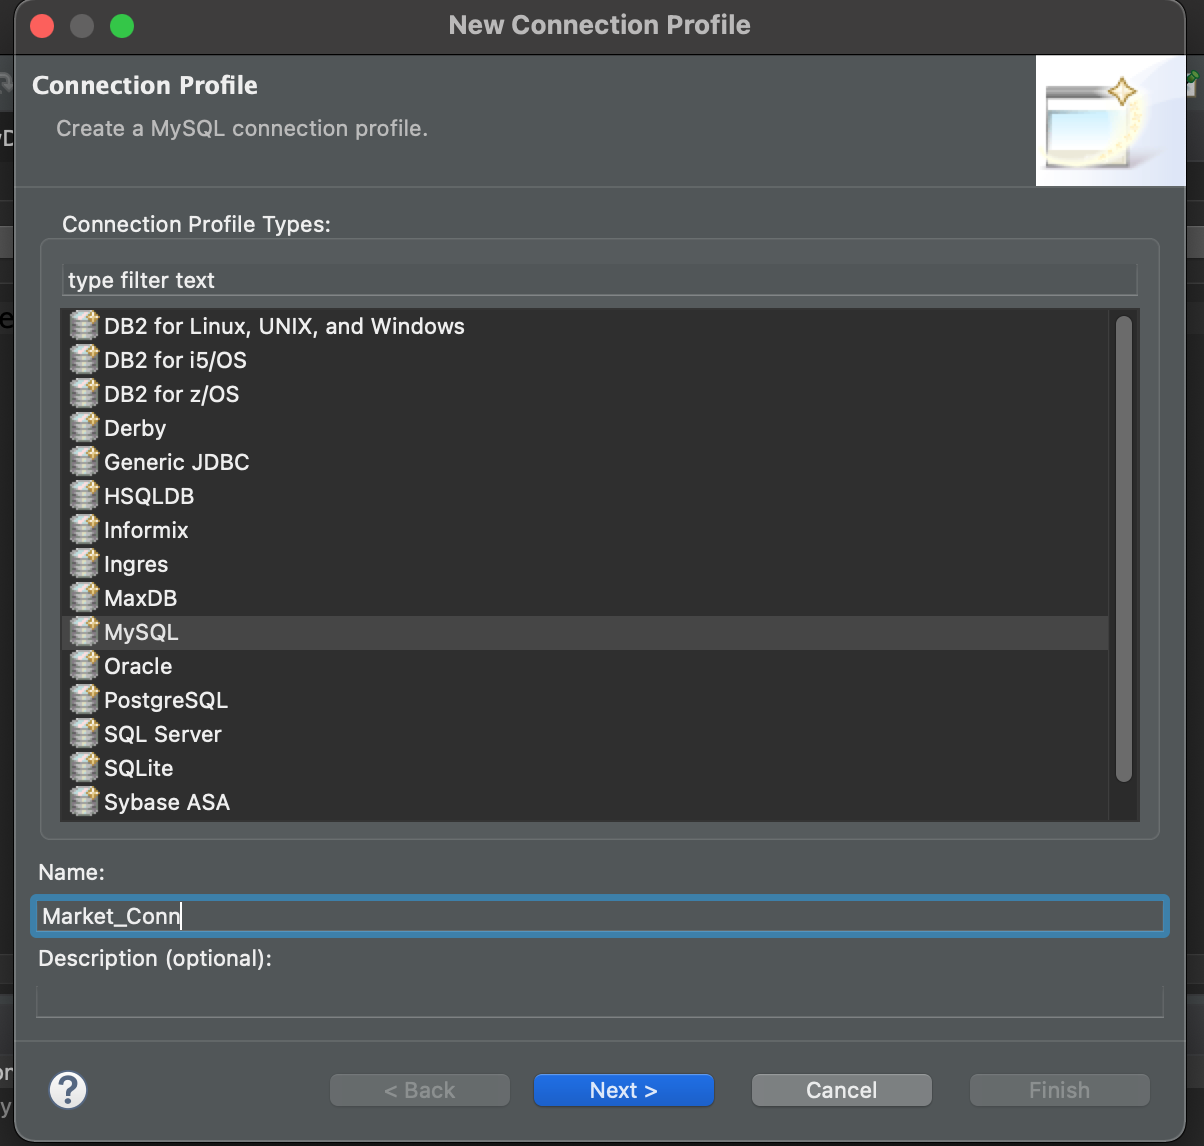Focus the type filter text field
This screenshot has height=1146, width=1204.
tap(600, 280)
